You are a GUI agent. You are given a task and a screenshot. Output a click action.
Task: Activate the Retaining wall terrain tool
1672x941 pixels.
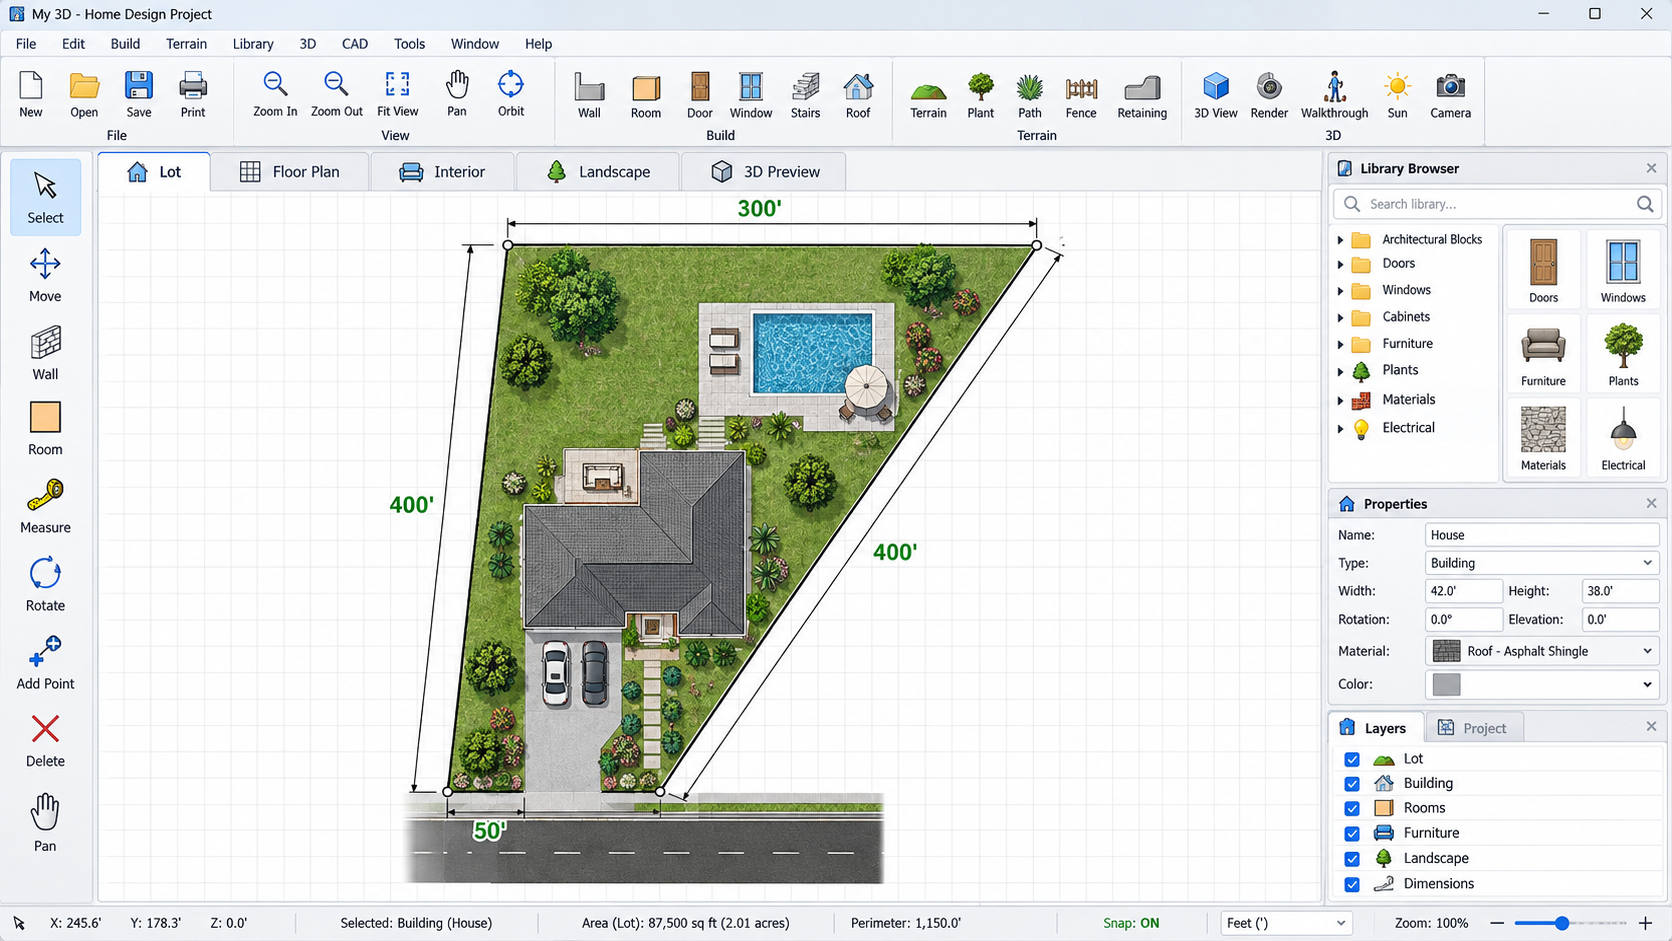1142,95
